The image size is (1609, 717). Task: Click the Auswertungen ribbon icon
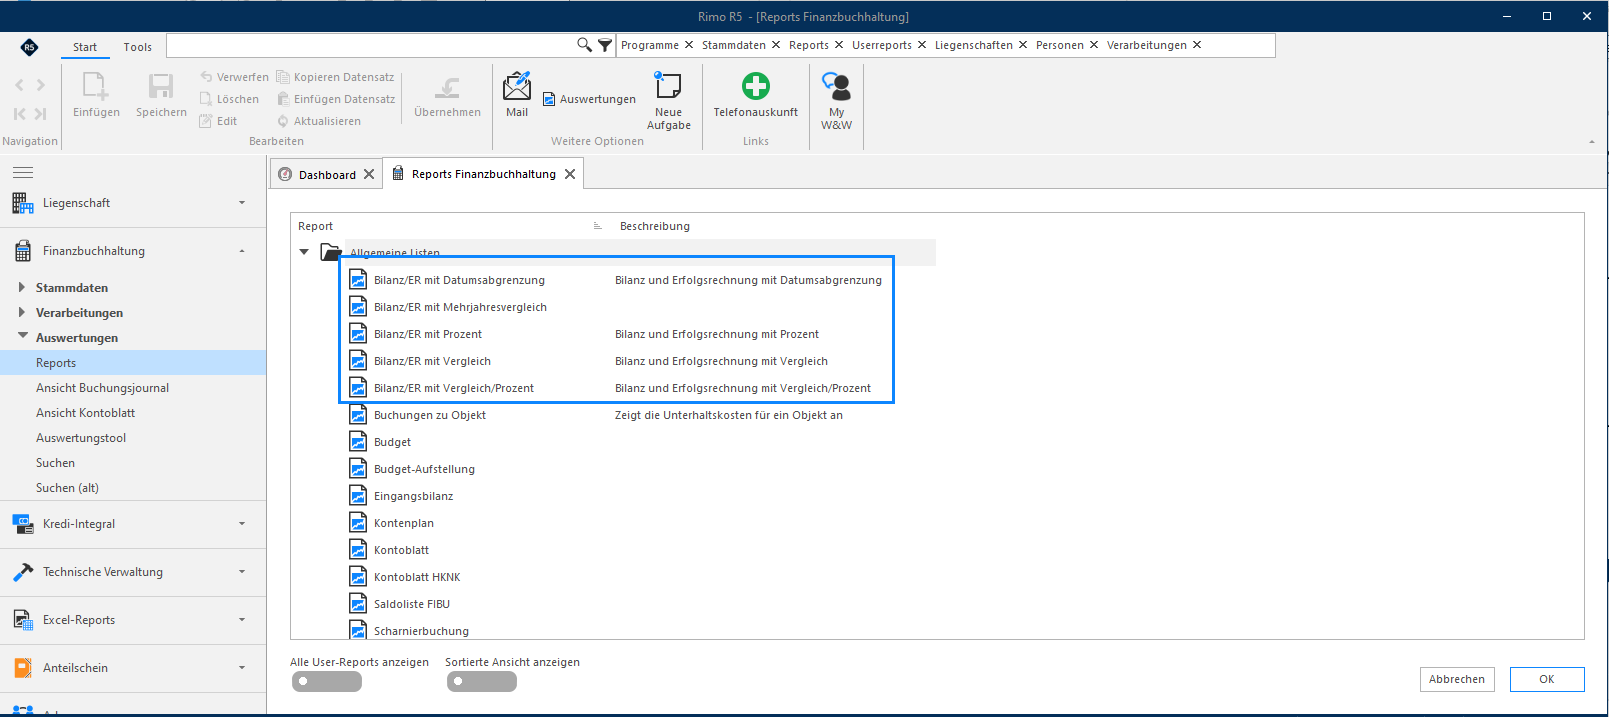pyautogui.click(x=549, y=99)
